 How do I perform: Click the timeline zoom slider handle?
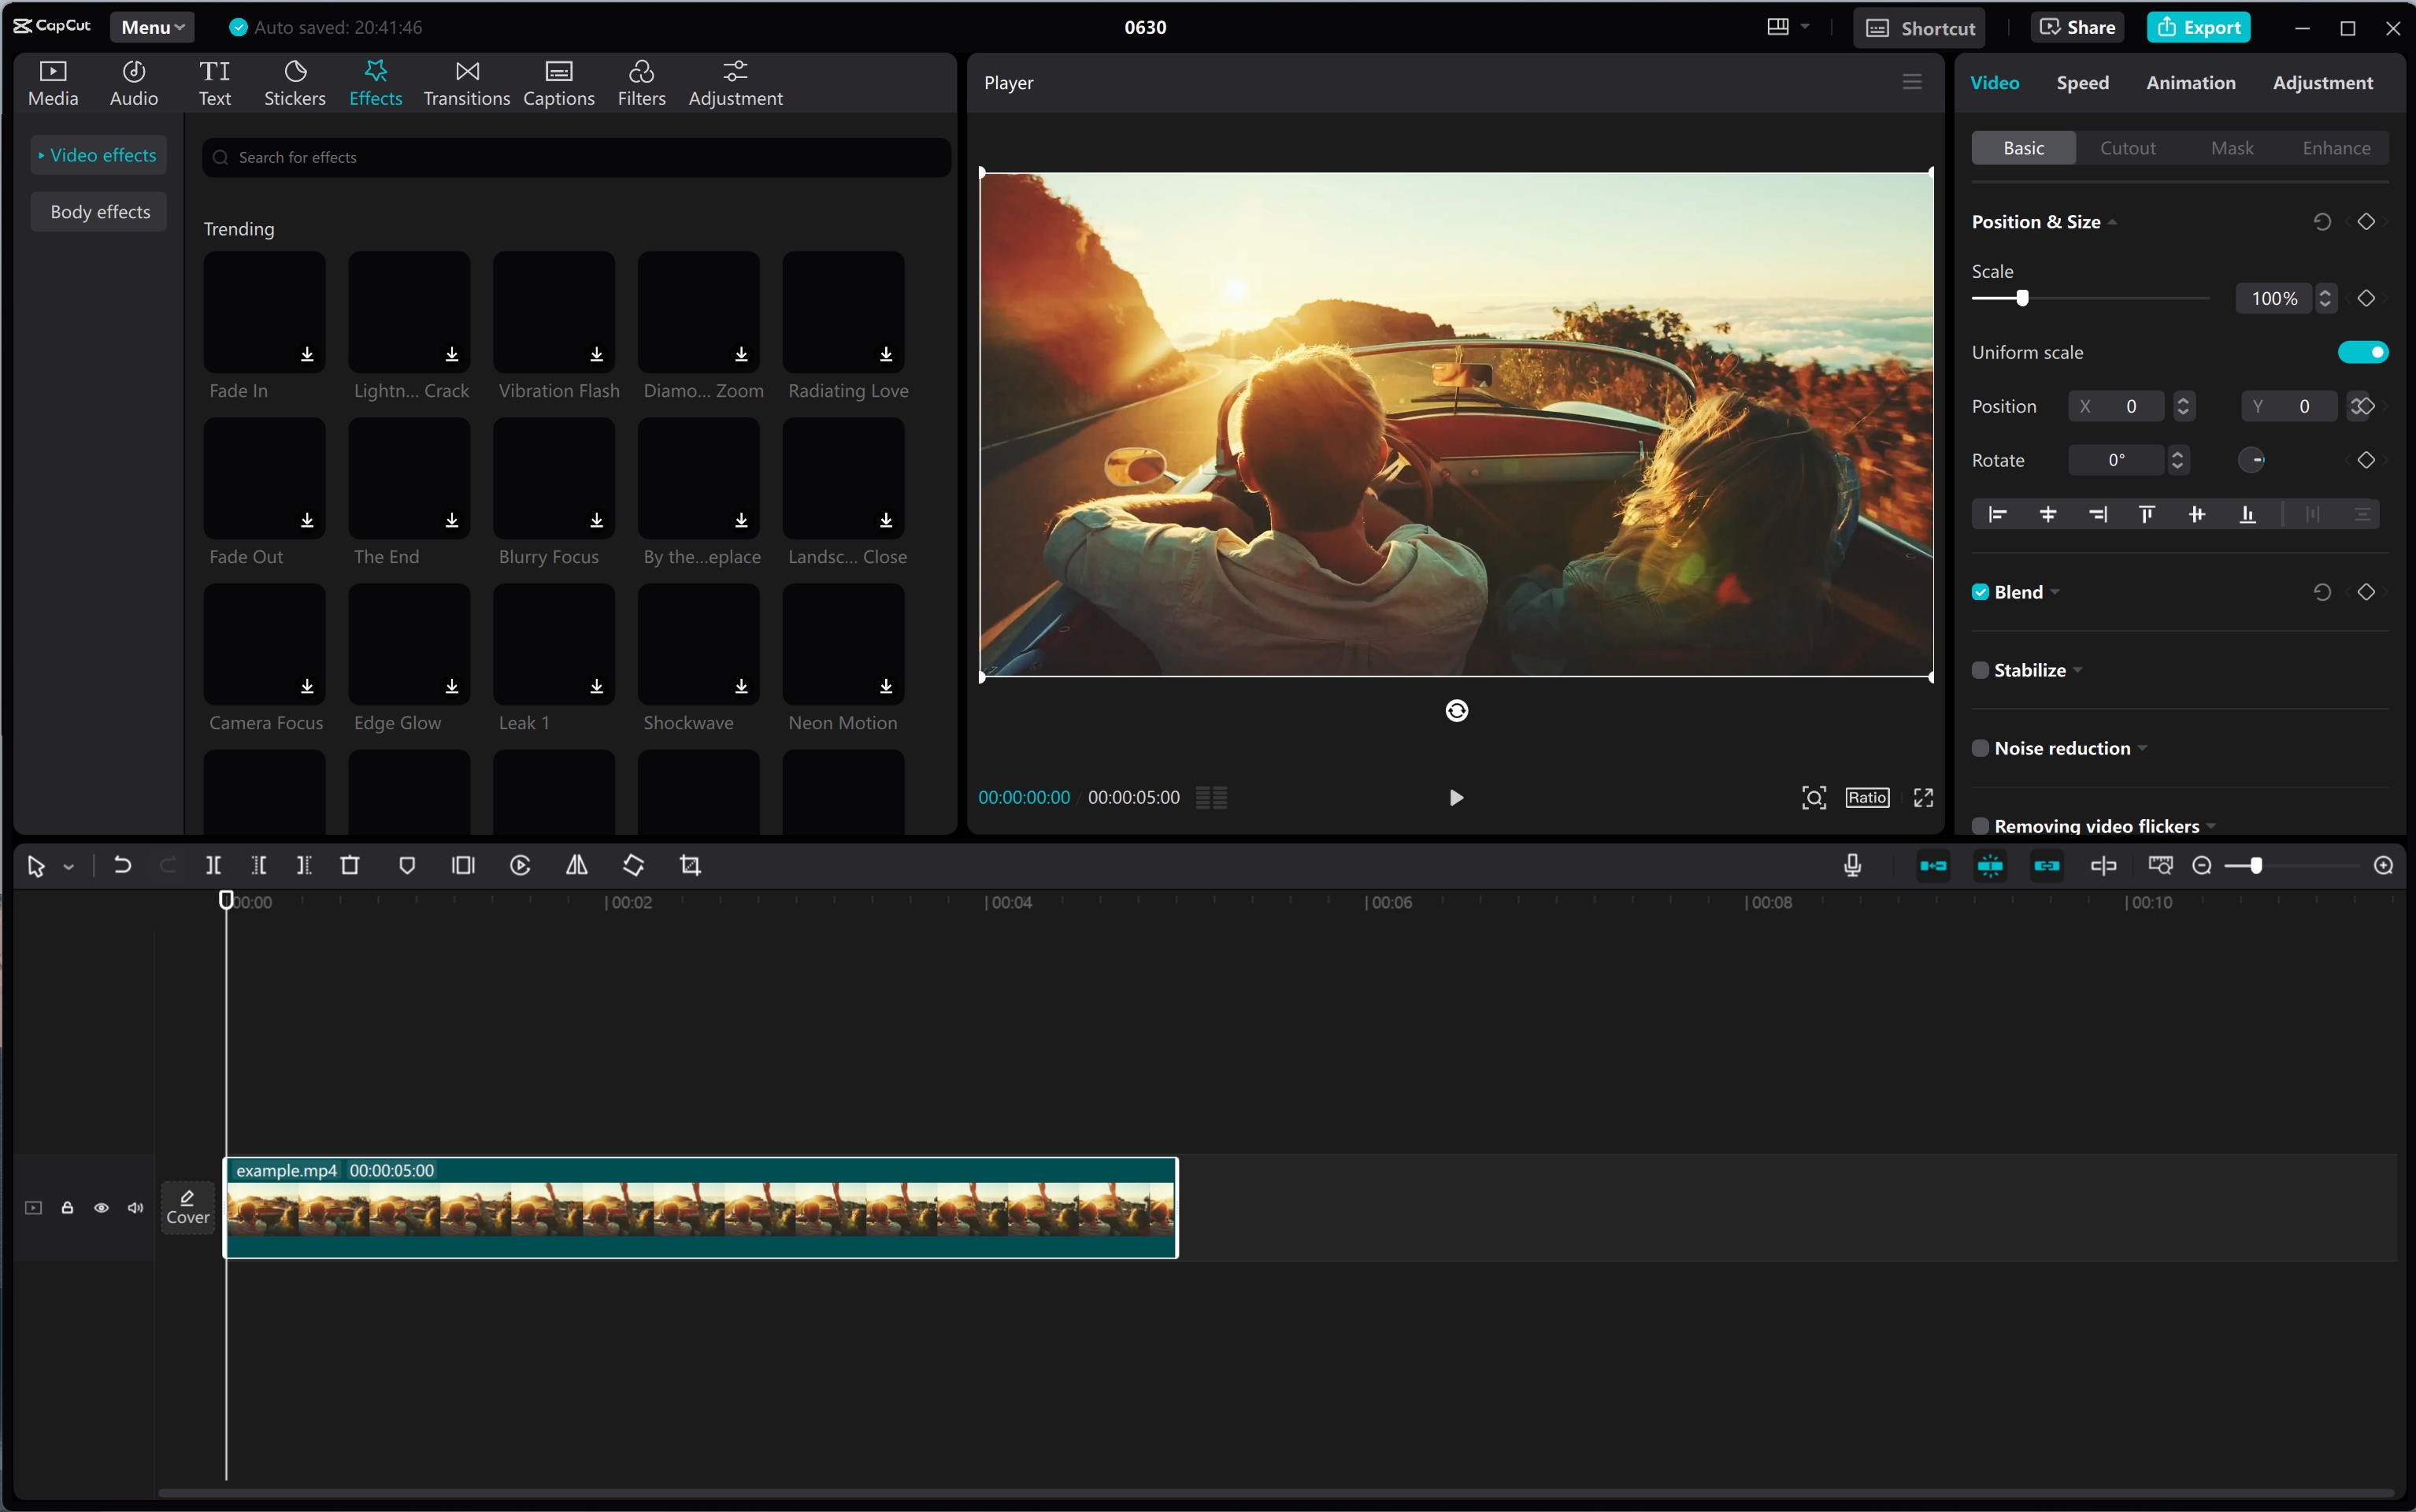[x=2256, y=866]
